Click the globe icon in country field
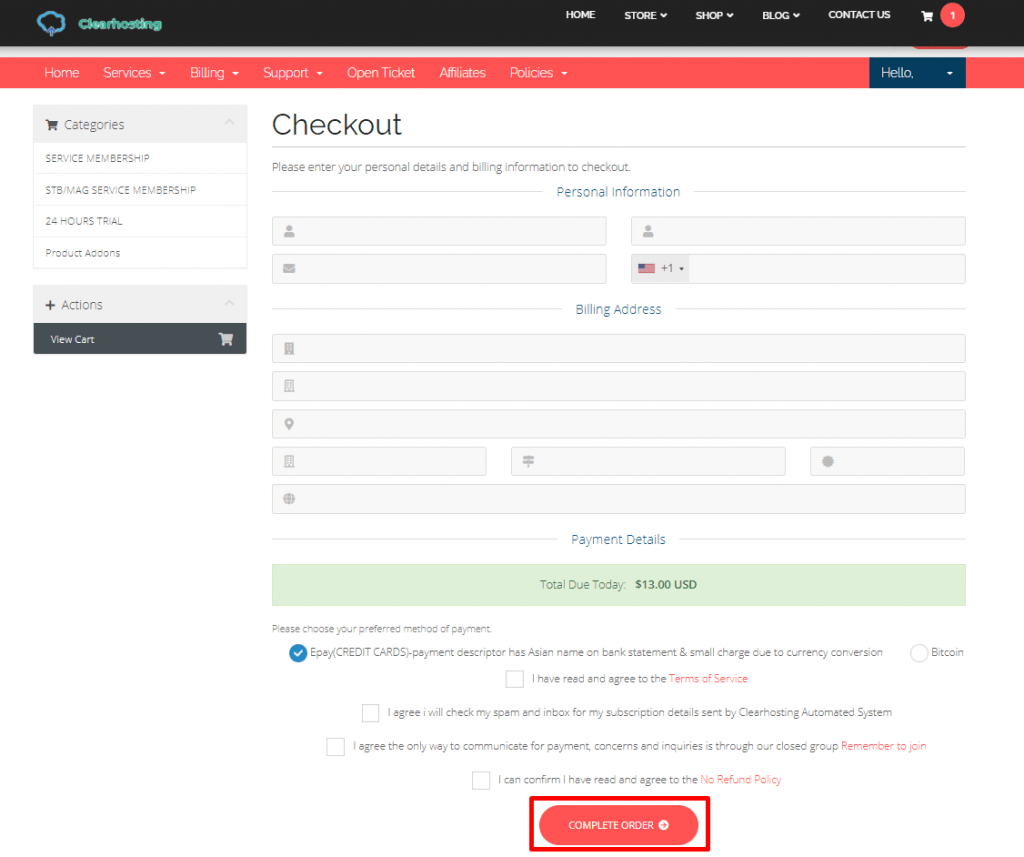The image size is (1024, 857). (x=289, y=499)
